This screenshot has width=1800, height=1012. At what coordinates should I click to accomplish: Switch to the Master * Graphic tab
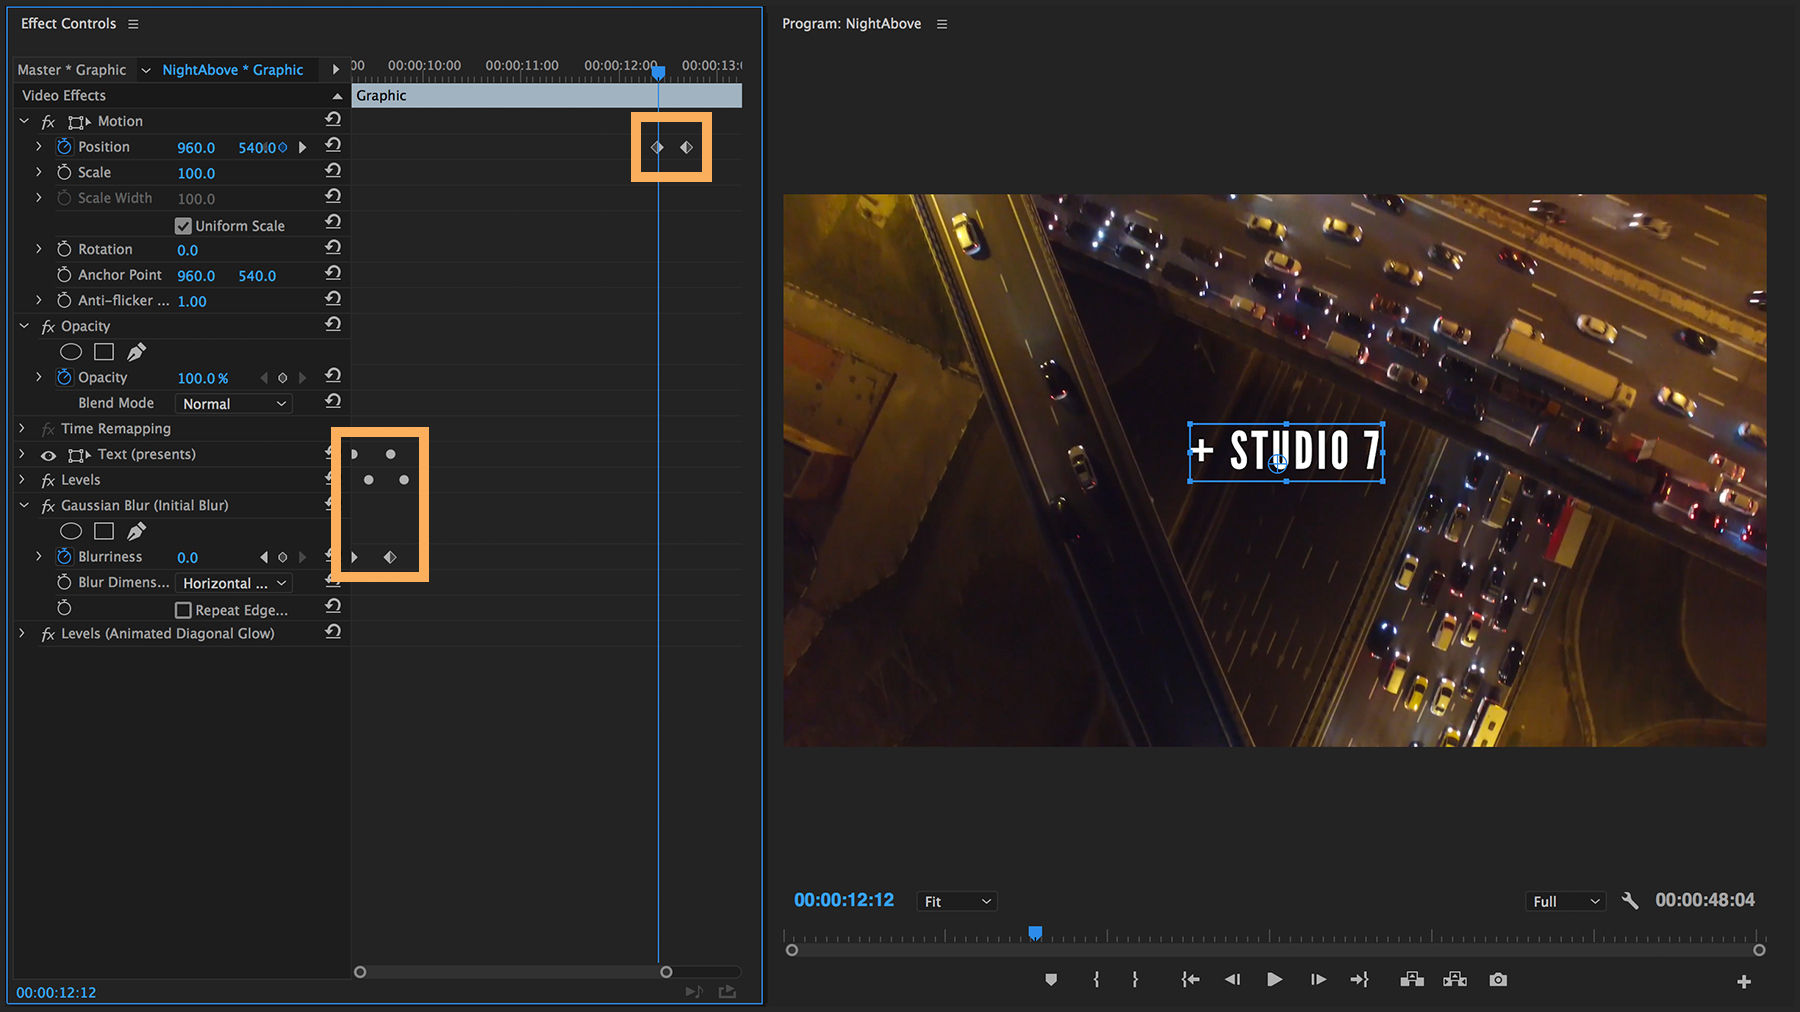coord(70,69)
